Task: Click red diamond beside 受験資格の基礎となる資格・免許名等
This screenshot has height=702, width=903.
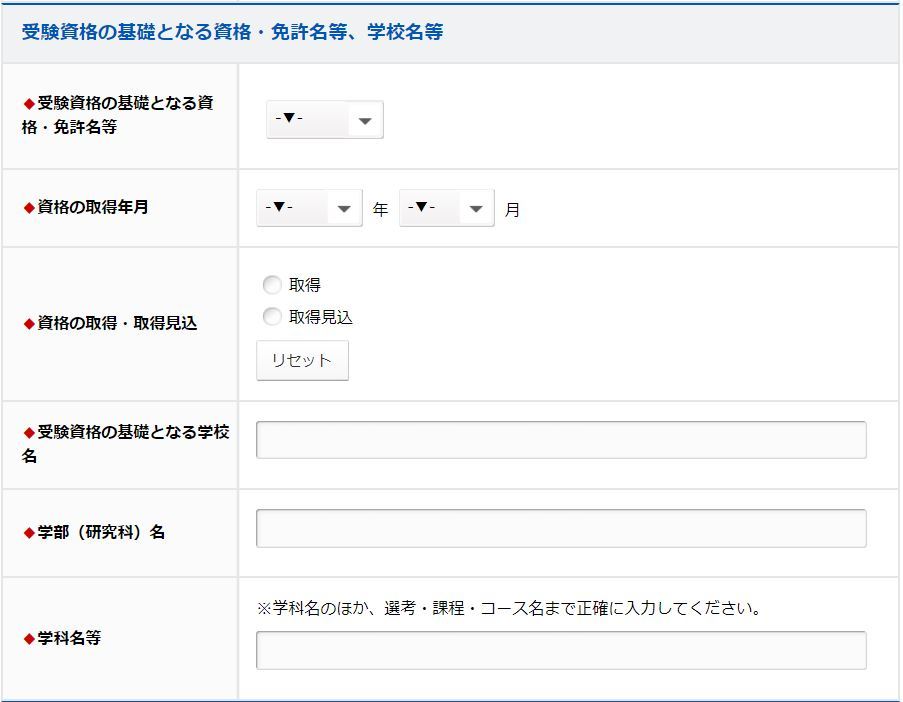Action: [x=29, y=104]
